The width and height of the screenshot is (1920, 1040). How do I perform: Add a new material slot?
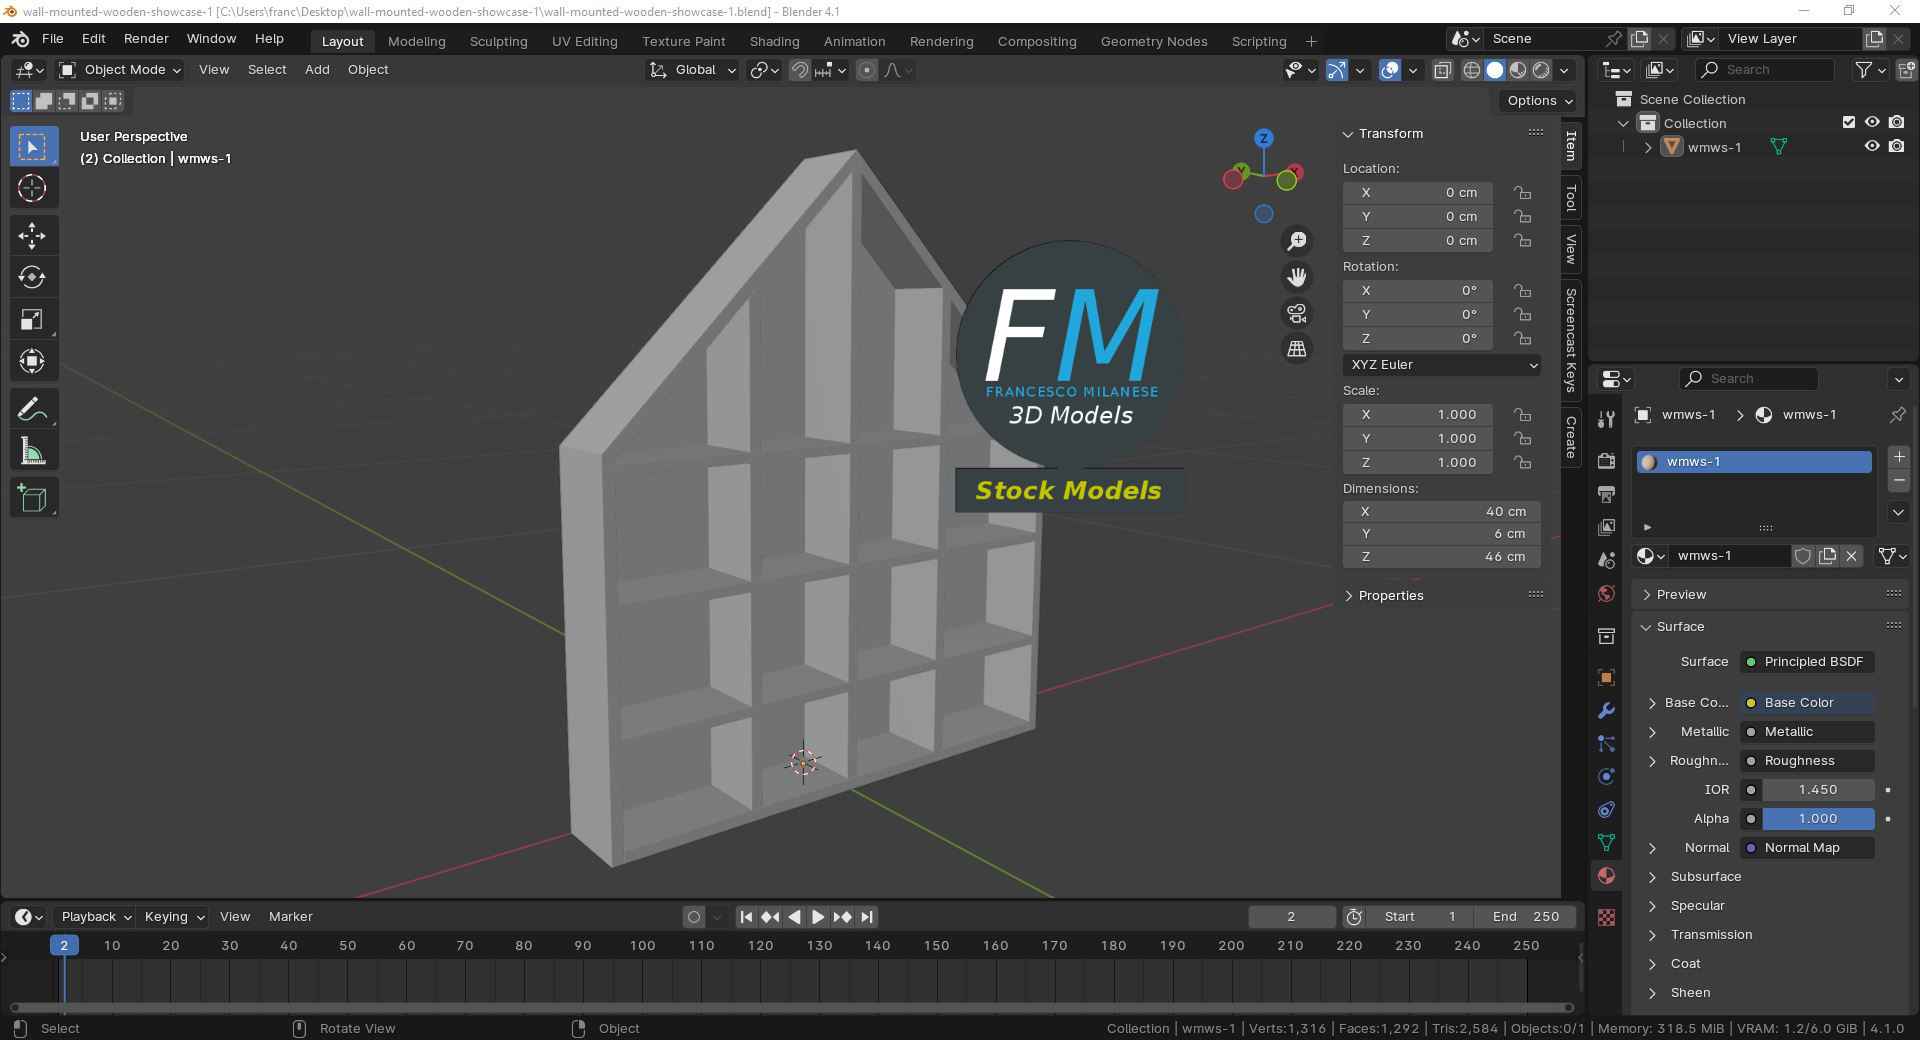[1899, 457]
